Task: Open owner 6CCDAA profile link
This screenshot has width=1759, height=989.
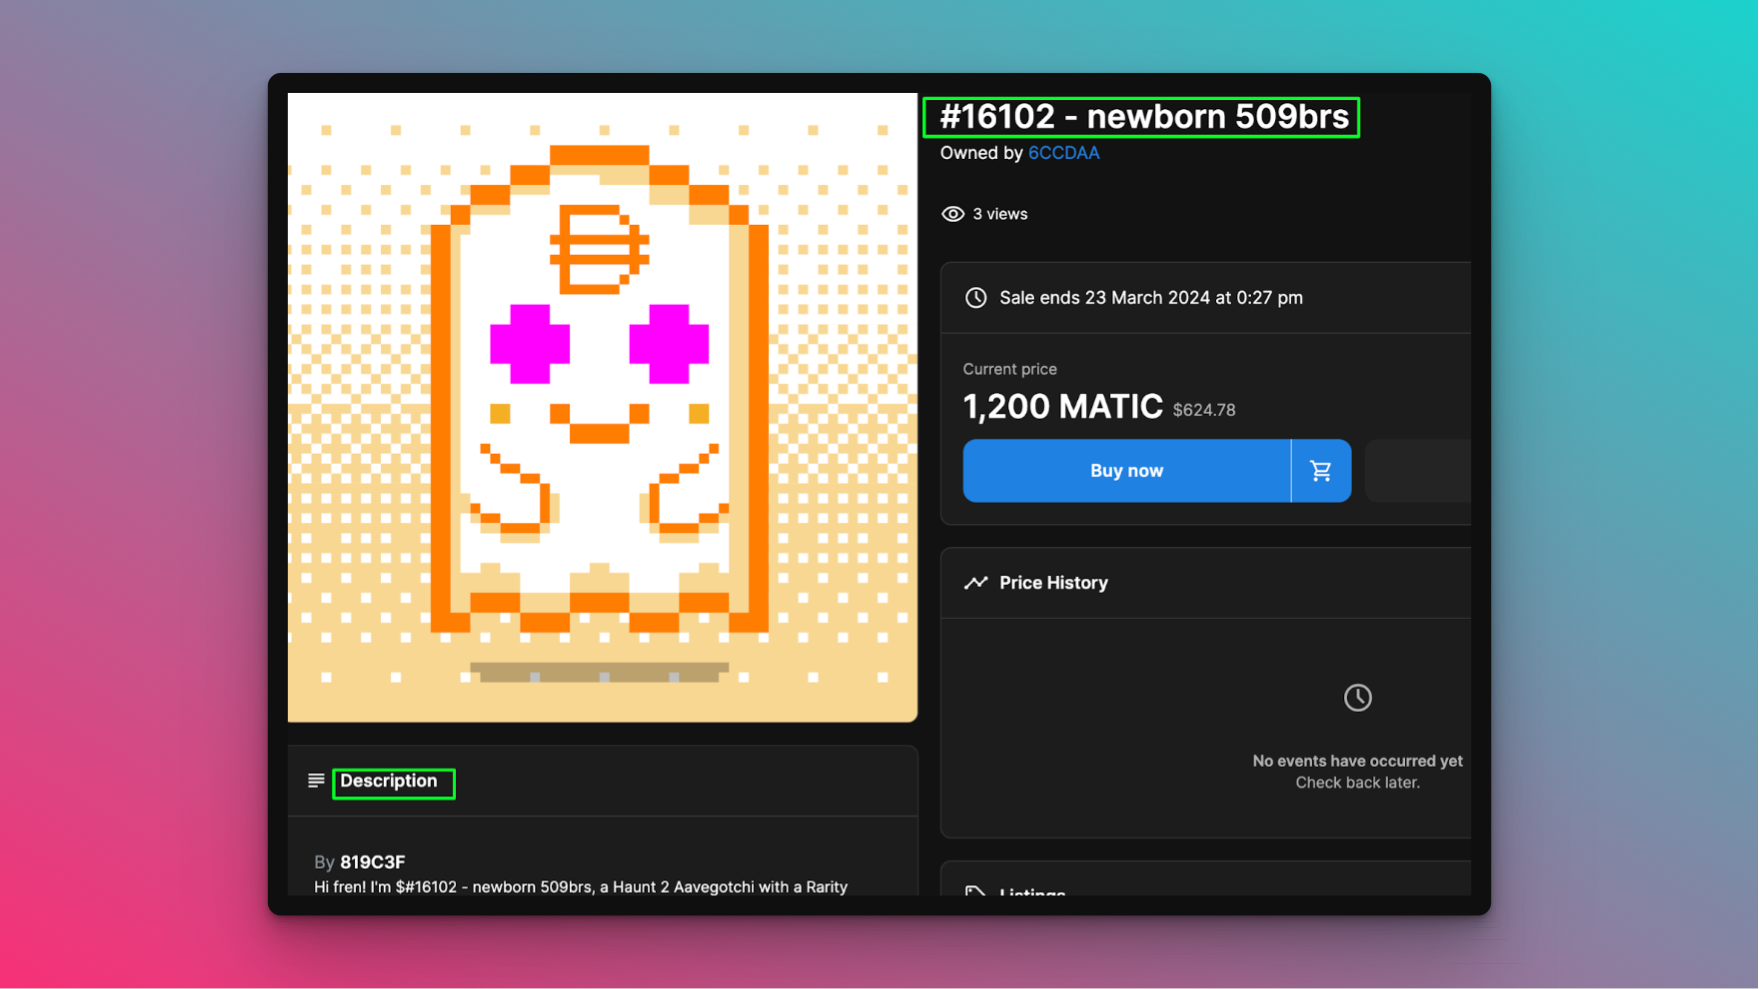Action: pyautogui.click(x=1064, y=153)
